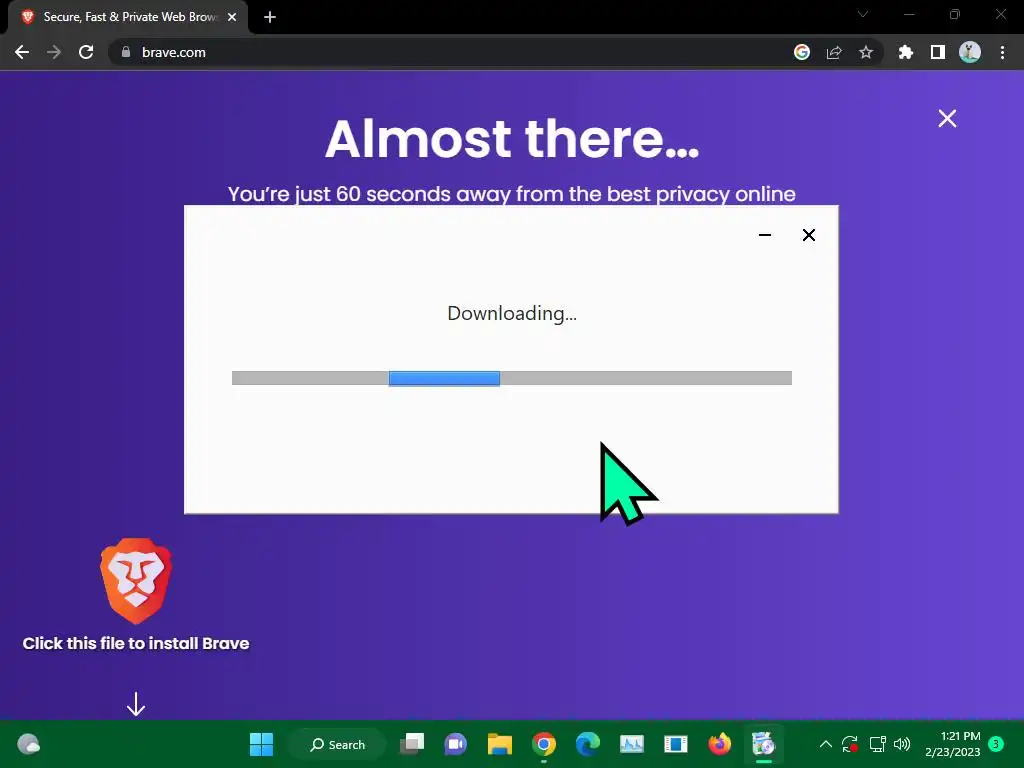Open File Explorer from taskbar

tap(500, 744)
